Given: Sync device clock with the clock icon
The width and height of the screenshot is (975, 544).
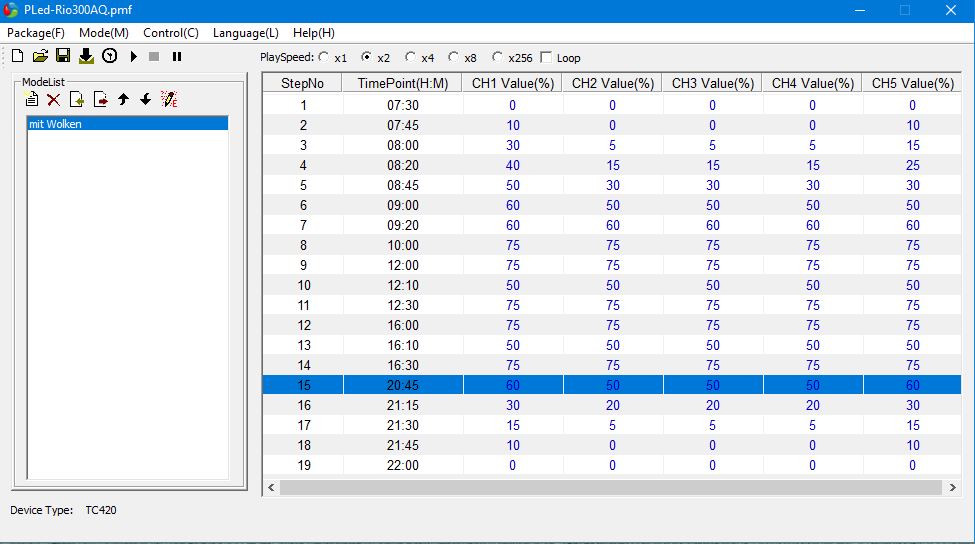Looking at the screenshot, I should coord(109,56).
